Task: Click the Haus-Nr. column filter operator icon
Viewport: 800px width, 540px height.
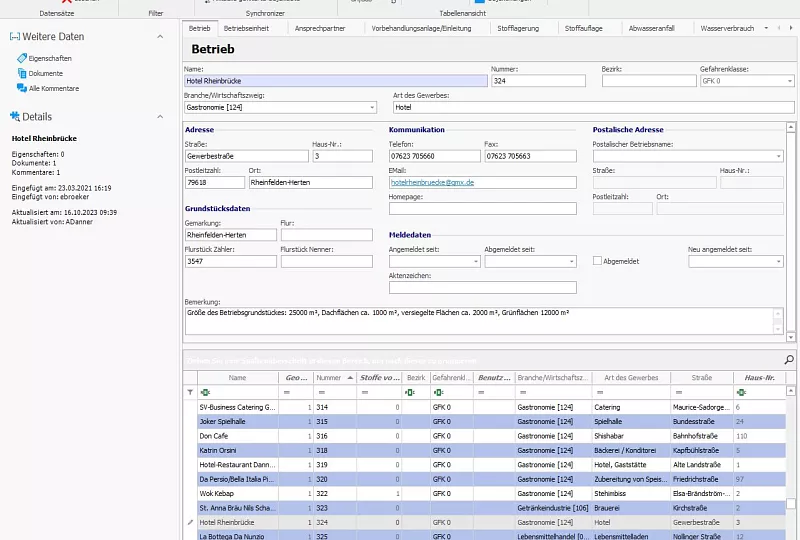Action: pyautogui.click(x=741, y=392)
